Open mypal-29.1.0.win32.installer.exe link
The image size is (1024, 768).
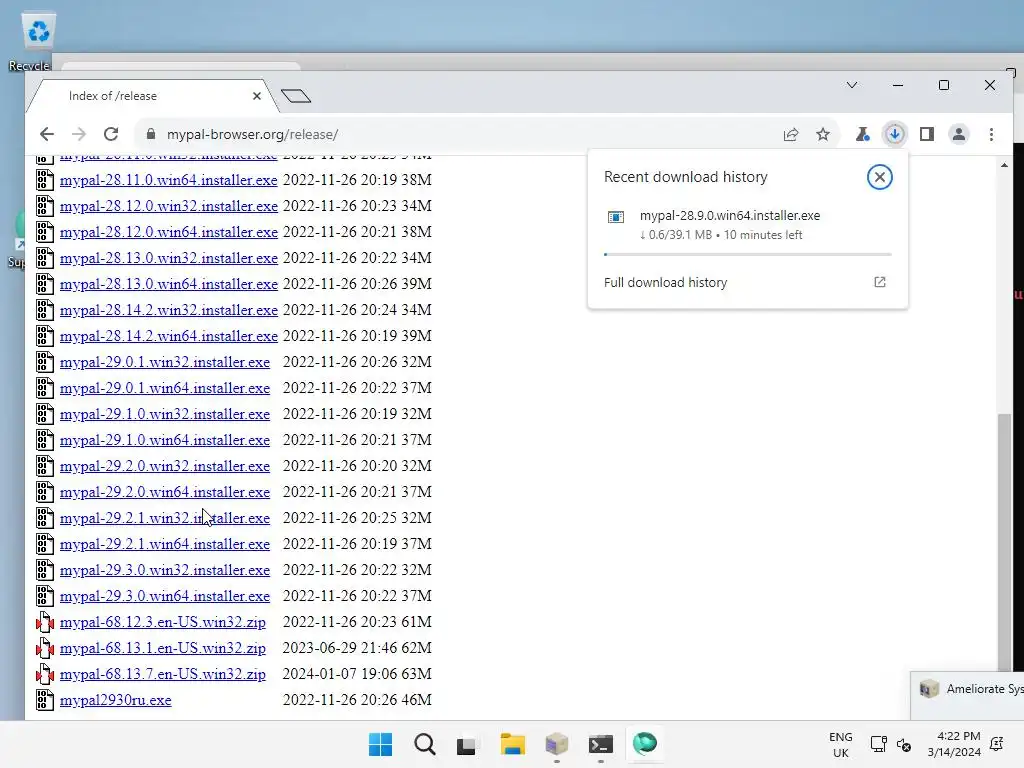coord(165,415)
